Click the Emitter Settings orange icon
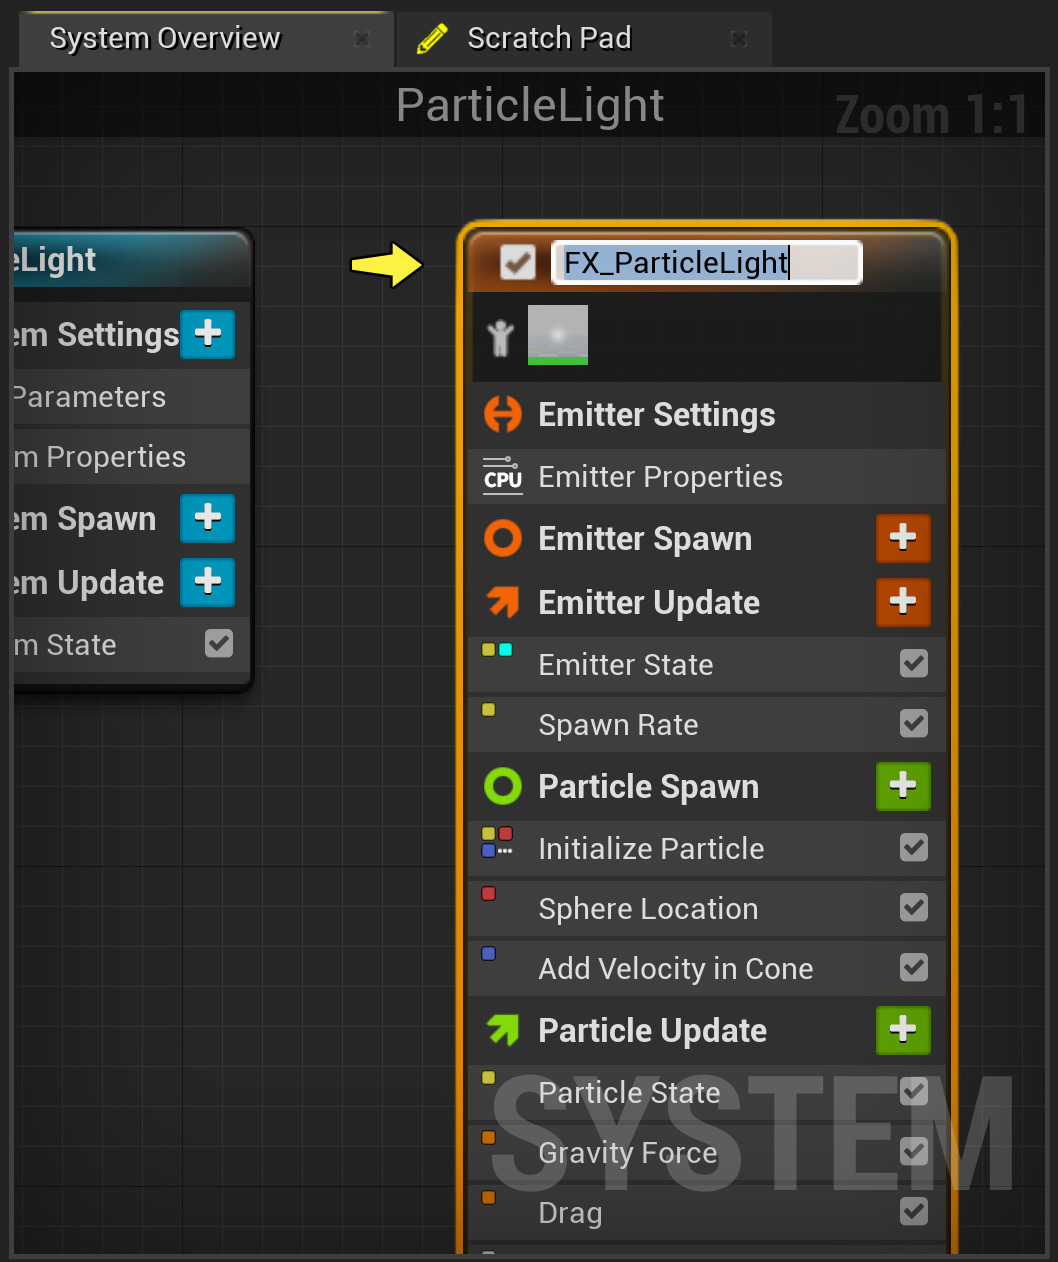Image resolution: width=1058 pixels, height=1262 pixels. pos(503,414)
